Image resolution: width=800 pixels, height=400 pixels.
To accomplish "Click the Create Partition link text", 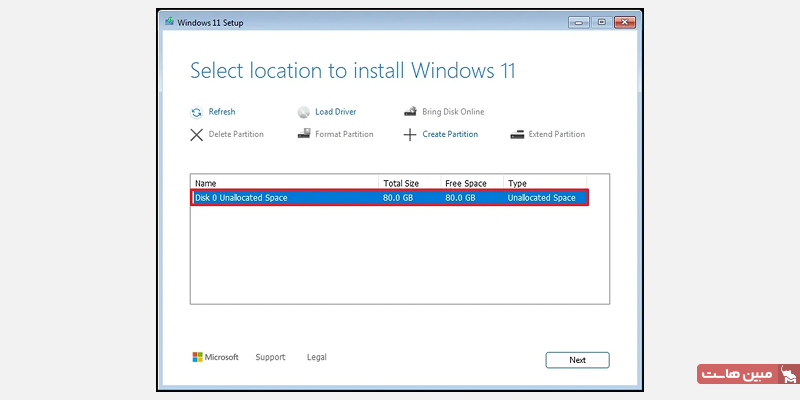I will (450, 134).
